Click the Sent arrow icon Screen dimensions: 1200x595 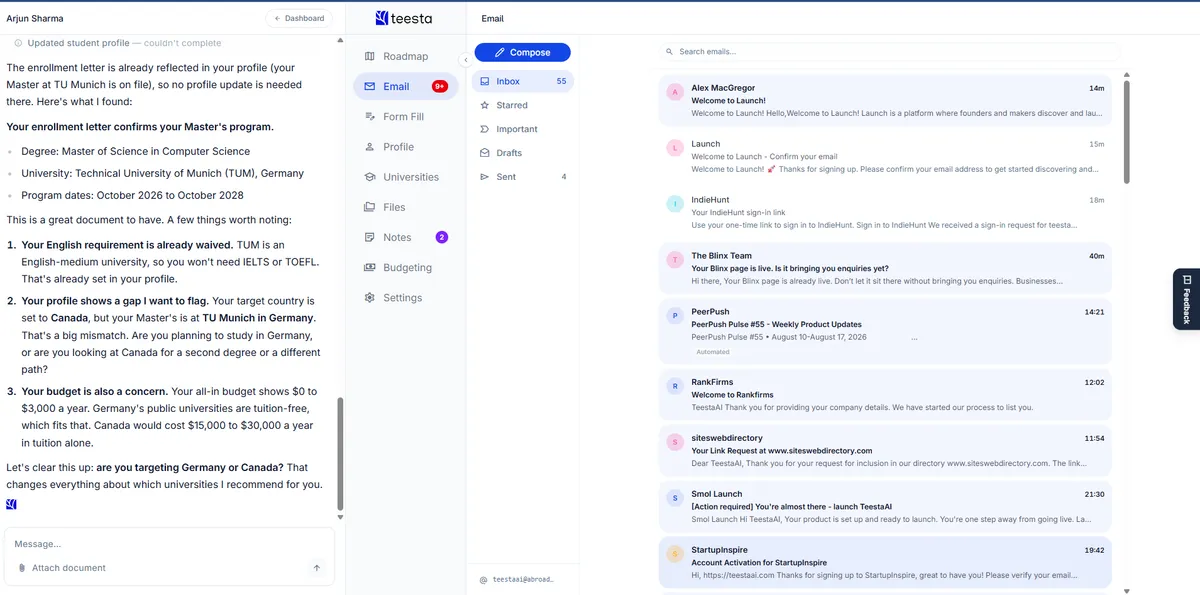(484, 177)
